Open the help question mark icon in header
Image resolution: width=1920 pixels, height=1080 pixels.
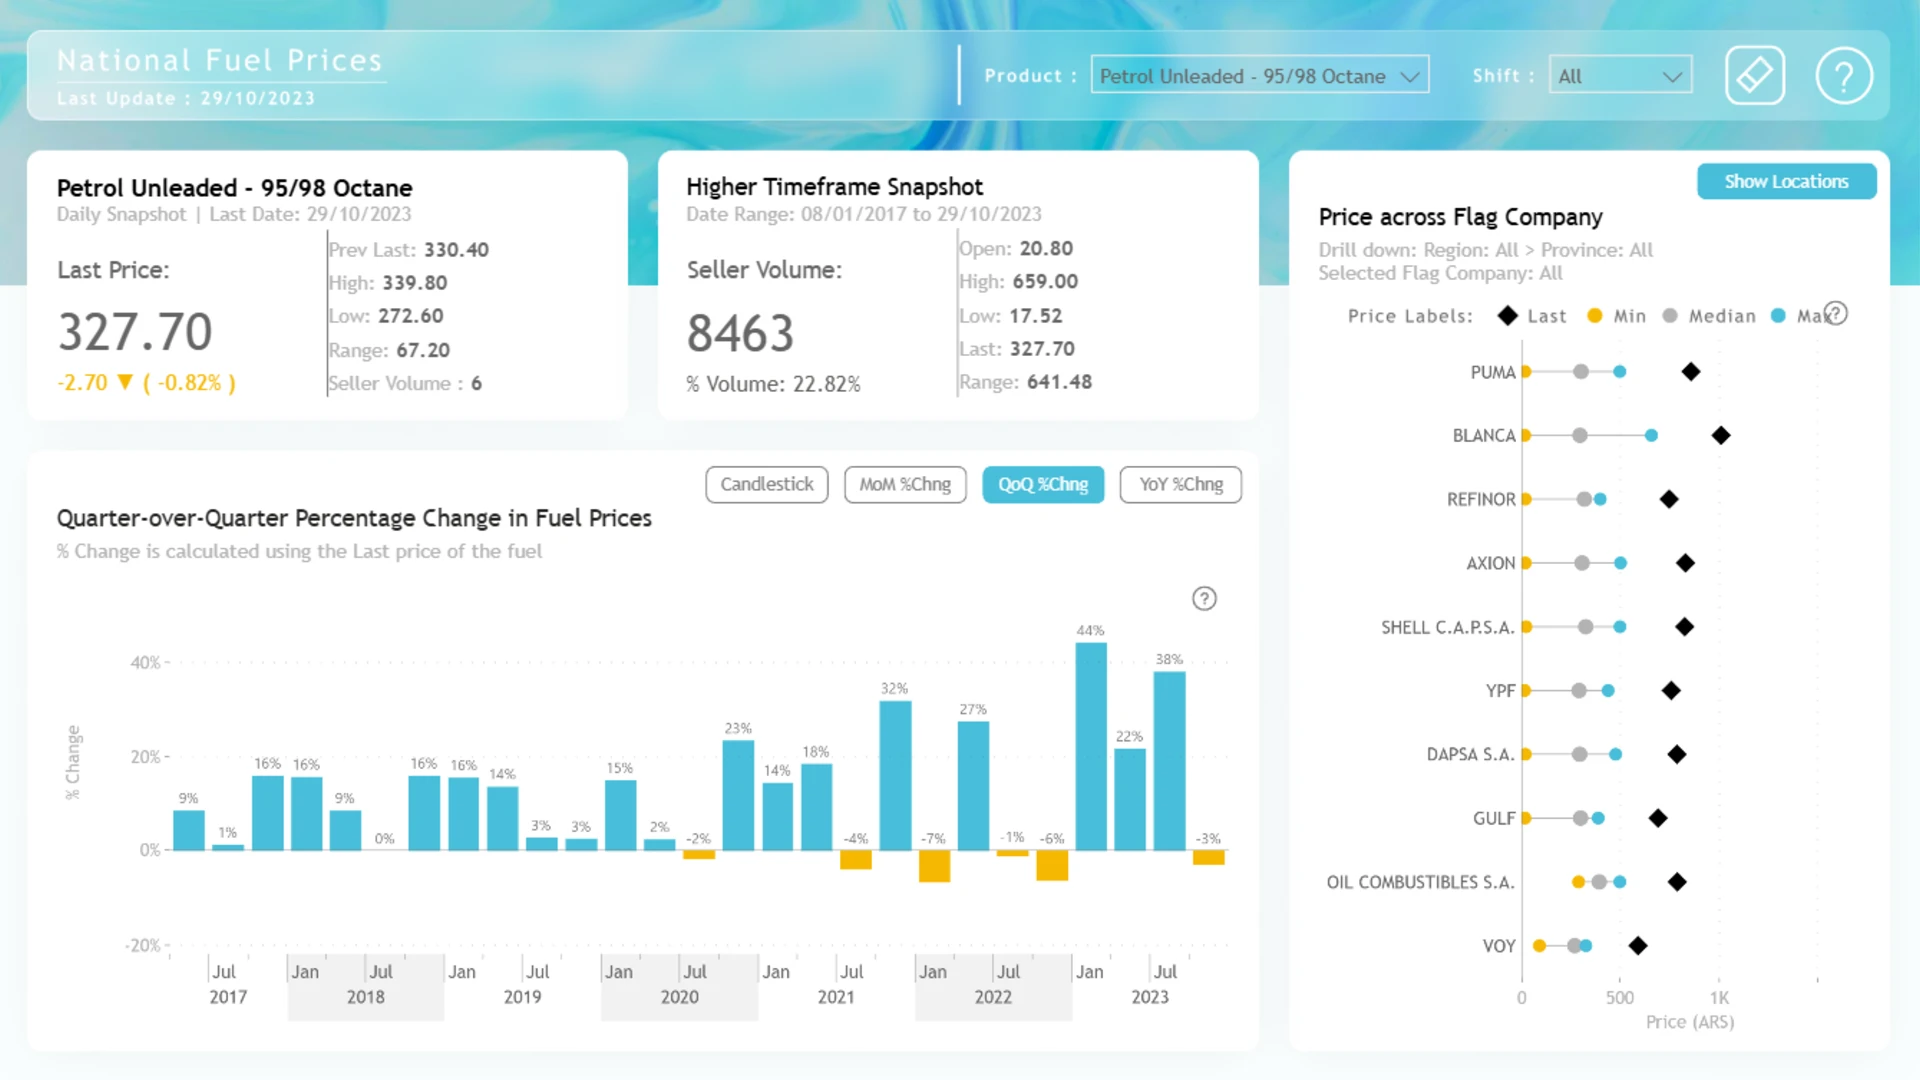[1844, 75]
